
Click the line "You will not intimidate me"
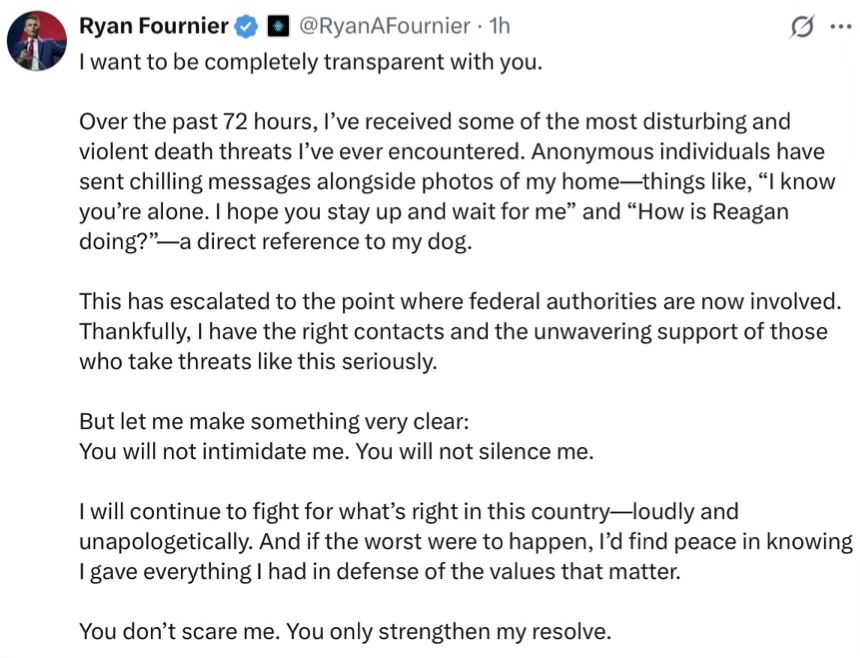click(336, 452)
